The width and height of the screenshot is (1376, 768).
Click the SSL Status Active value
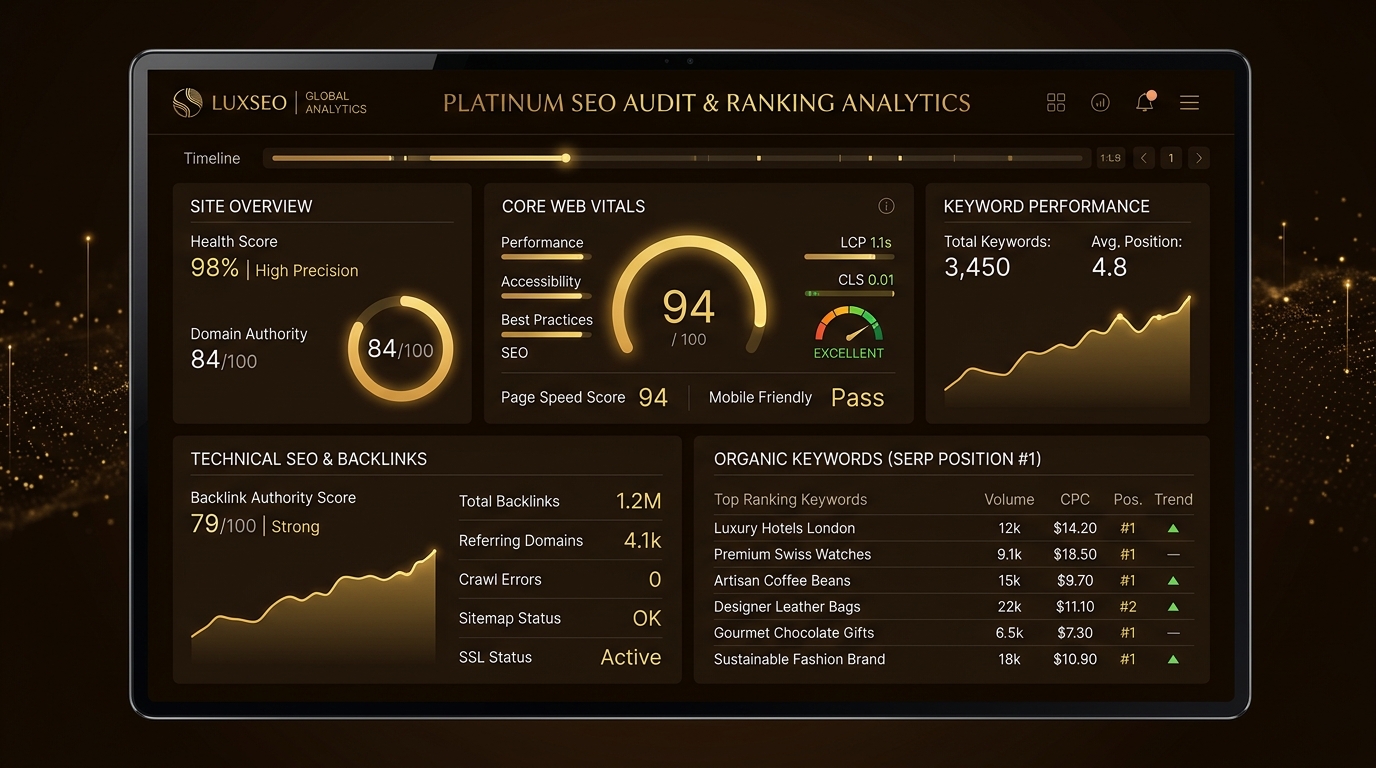tap(631, 657)
